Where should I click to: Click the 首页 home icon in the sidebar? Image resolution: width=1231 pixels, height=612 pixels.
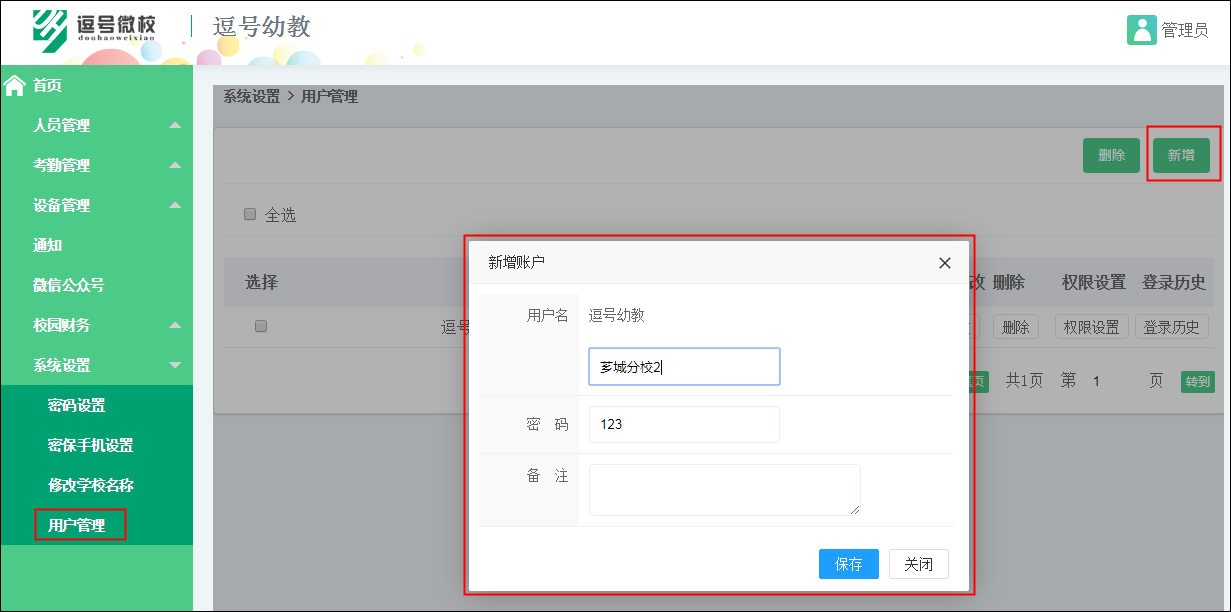[x=14, y=85]
